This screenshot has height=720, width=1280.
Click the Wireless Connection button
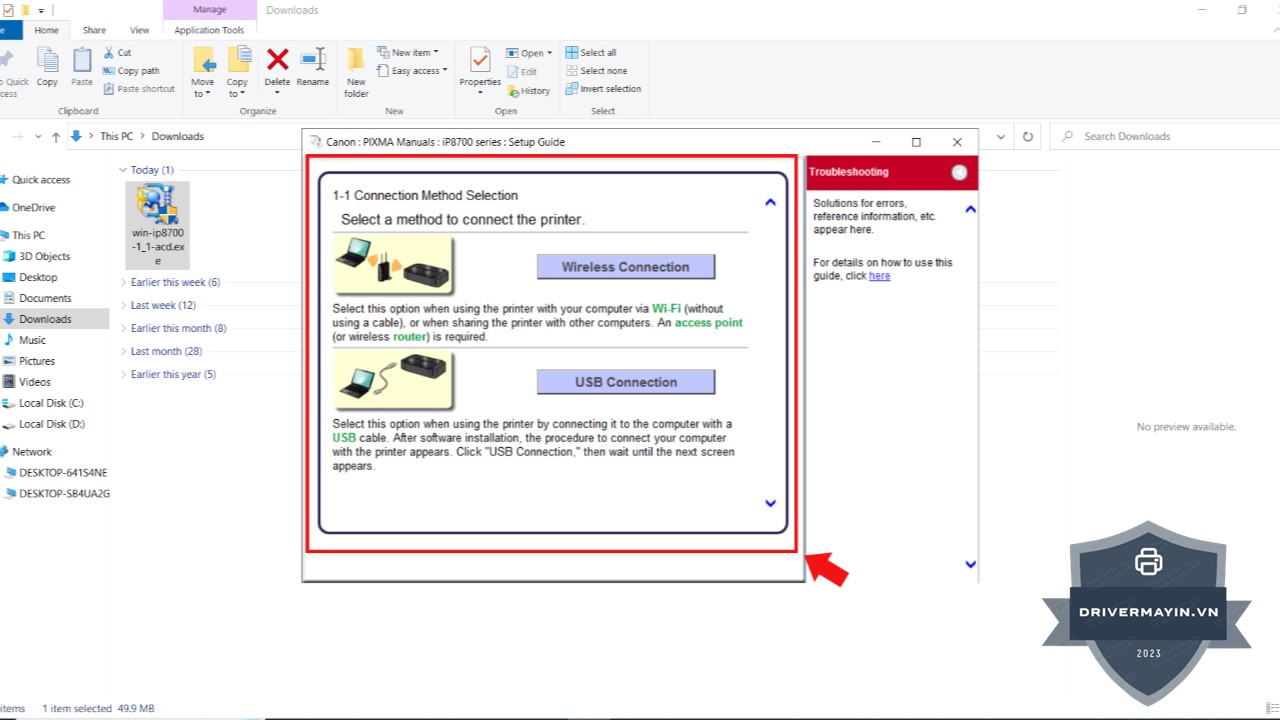coord(625,267)
